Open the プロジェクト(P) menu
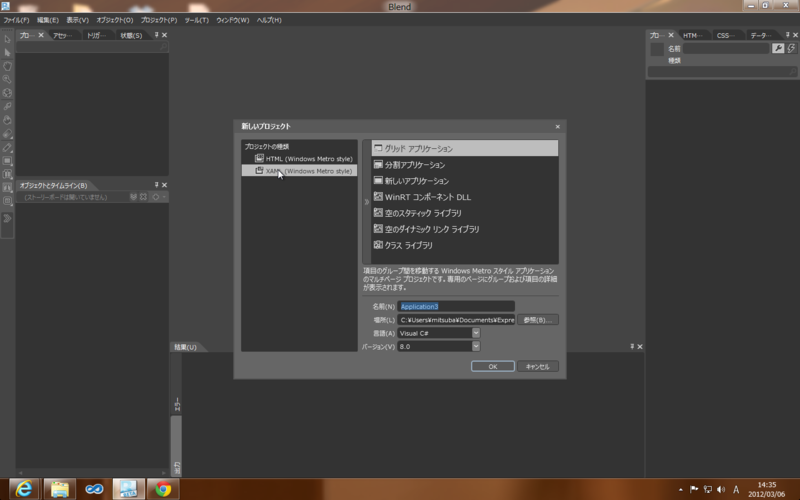Screen dimensions: 800x500 click(159, 20)
